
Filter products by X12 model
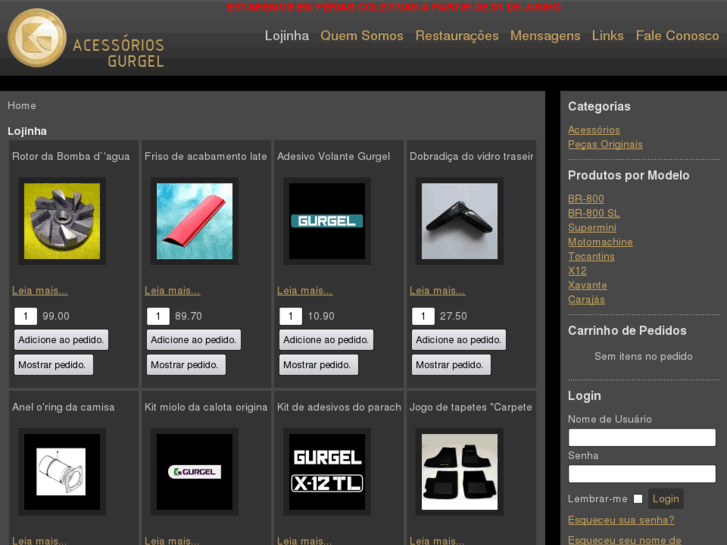[x=577, y=270]
